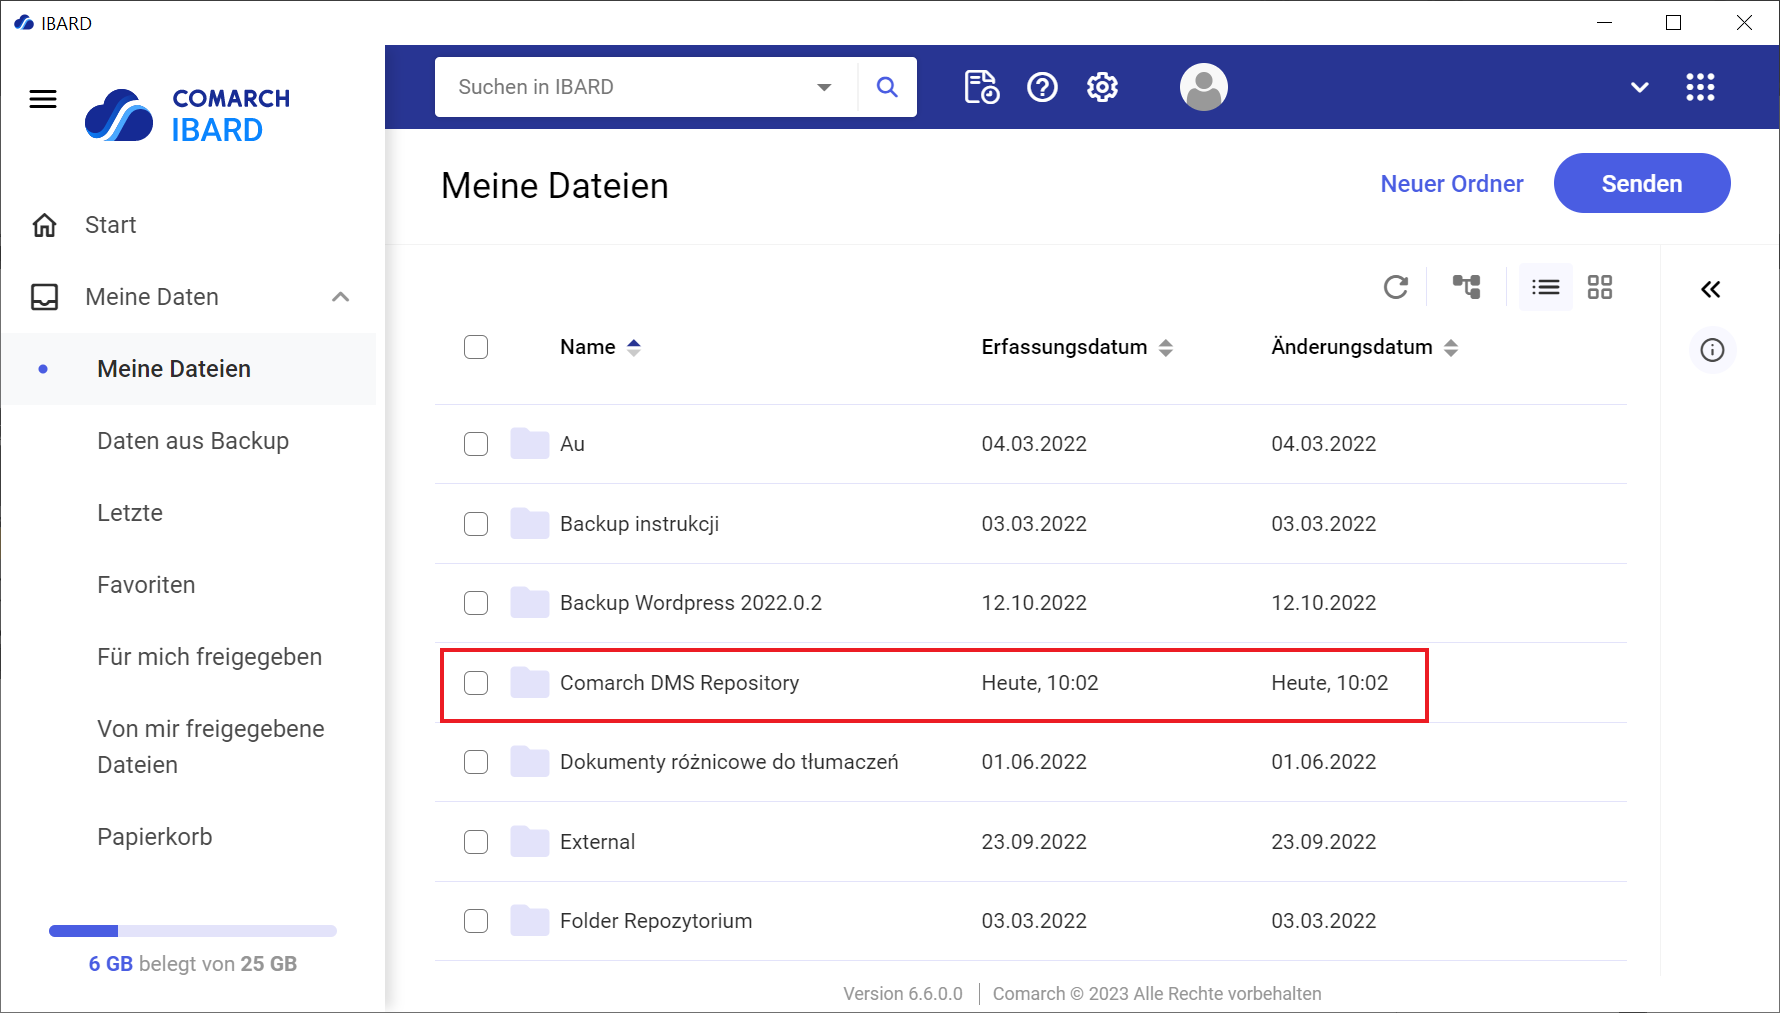Image resolution: width=1780 pixels, height=1013 pixels.
Task: Click Heute, 10:02 in Erfassungsdatum column
Action: 1040,683
